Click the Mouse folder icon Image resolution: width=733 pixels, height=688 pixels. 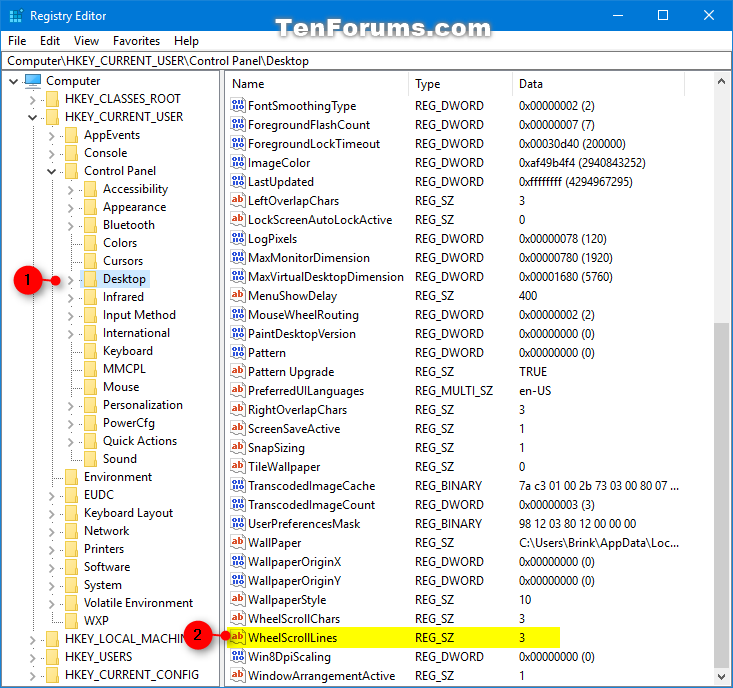(x=90, y=387)
